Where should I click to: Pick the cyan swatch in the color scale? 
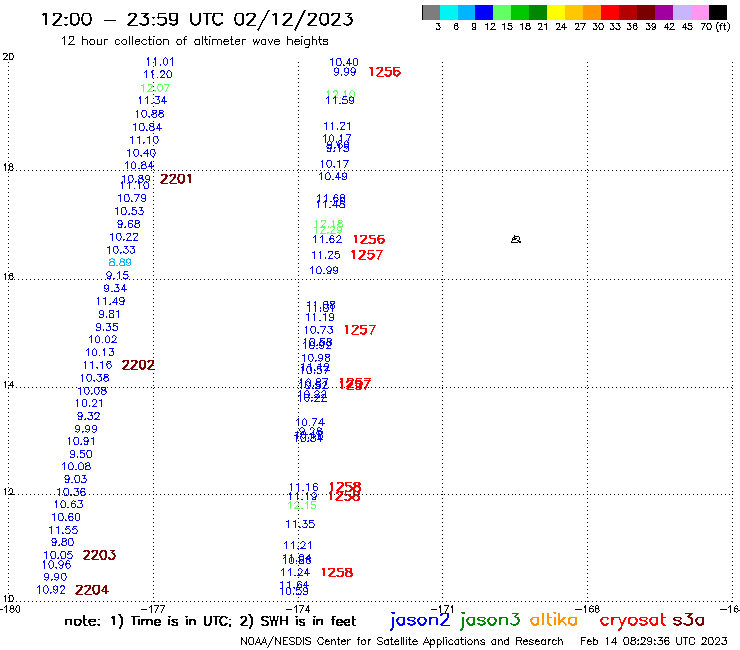point(448,12)
